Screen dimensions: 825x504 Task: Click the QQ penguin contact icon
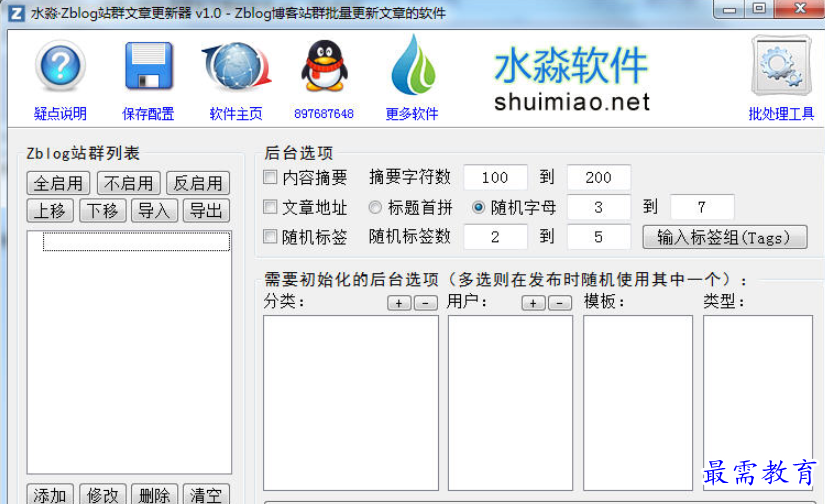pos(324,66)
